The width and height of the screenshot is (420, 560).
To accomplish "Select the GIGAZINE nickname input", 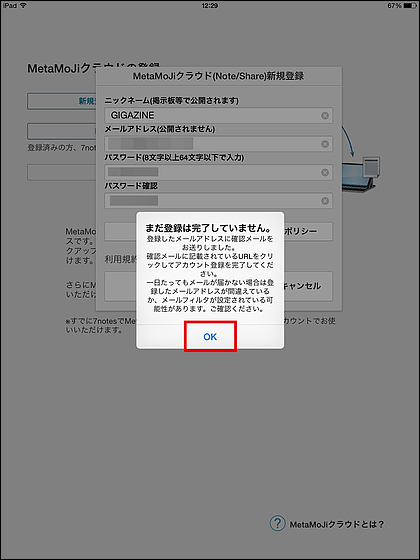I will click(x=219, y=116).
